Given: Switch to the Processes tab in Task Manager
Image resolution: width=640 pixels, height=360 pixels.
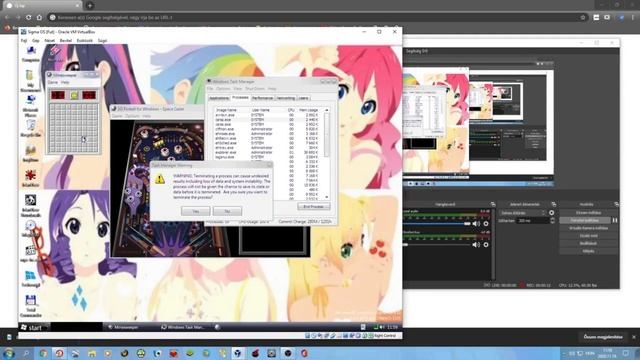Looking at the screenshot, I should (240, 98).
